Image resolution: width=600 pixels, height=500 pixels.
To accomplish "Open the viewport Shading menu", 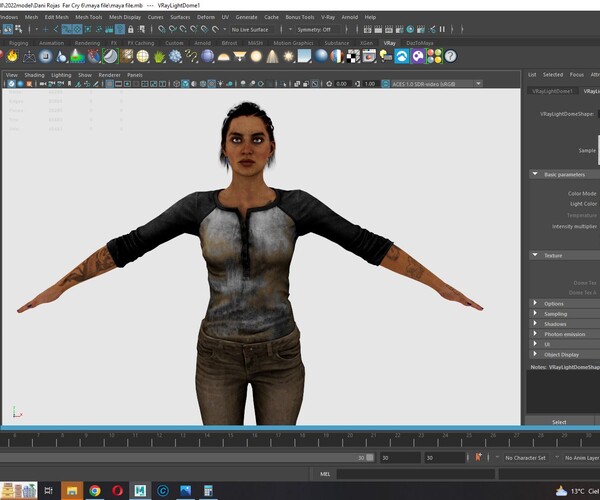I will click(x=34, y=75).
